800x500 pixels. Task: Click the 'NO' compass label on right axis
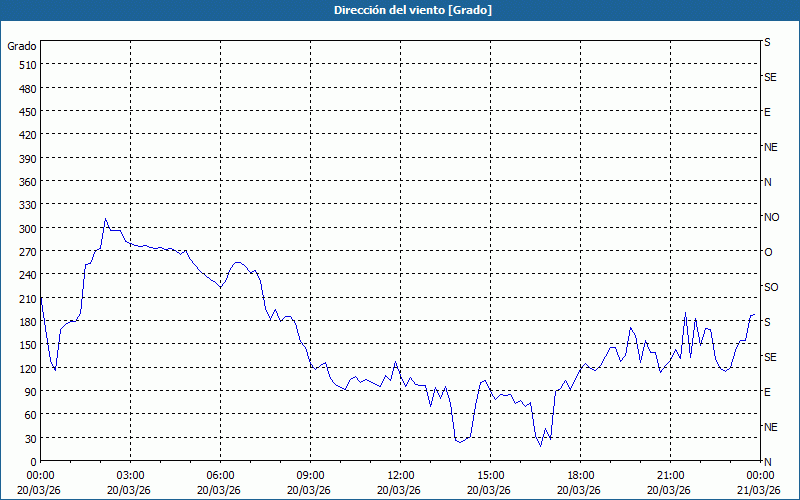771,217
